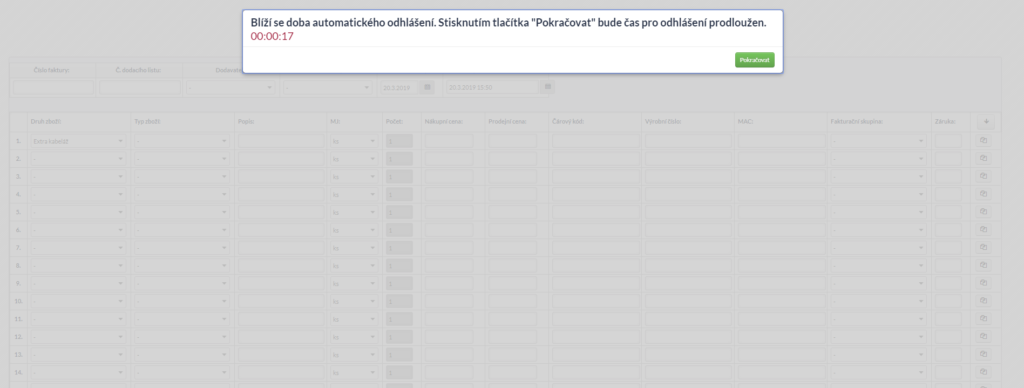Click the Nákupní cena column header
This screenshot has height=388, width=1024.
click(x=444, y=121)
